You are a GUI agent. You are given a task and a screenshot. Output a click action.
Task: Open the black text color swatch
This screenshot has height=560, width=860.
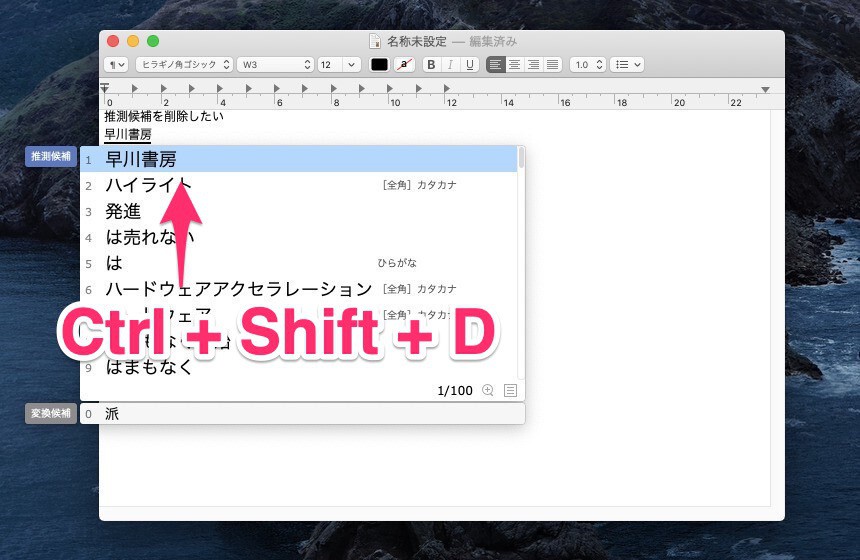point(379,64)
